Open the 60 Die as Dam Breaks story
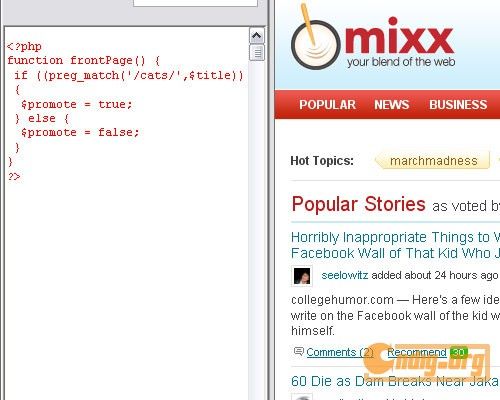Image resolution: width=500 pixels, height=400 pixels. click(x=395, y=381)
